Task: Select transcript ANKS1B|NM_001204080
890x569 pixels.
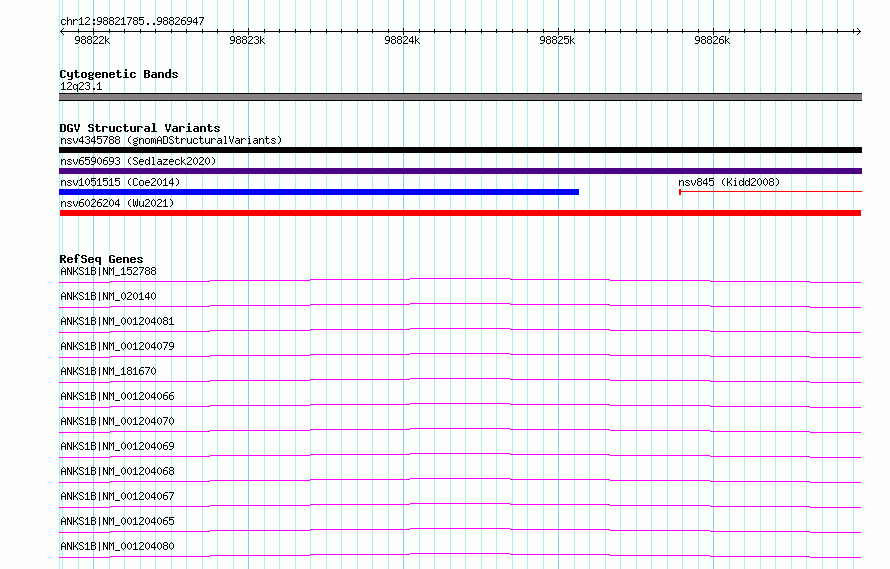Action: pos(117,546)
